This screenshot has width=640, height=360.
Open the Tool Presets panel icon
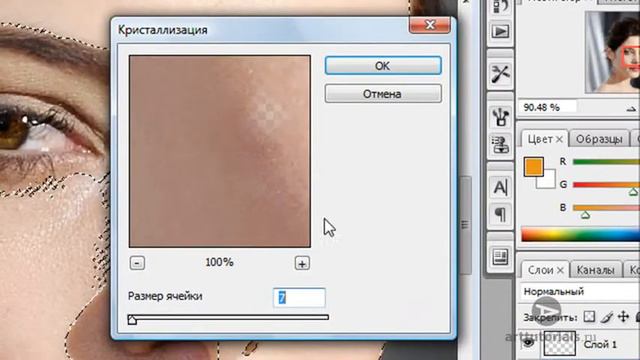click(500, 74)
